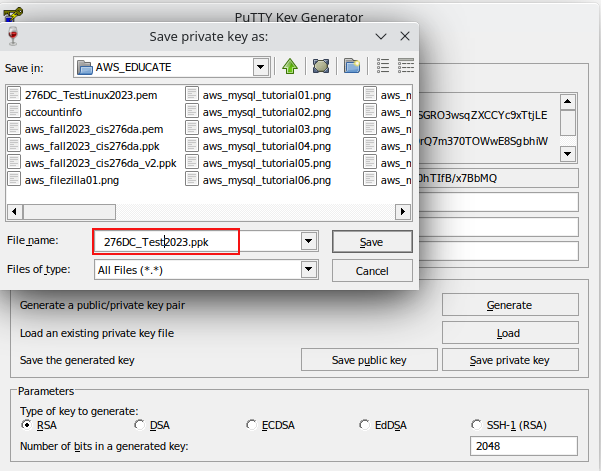601x471 pixels.
Task: Click the desktop view toolbar icon
Action: coord(321,66)
